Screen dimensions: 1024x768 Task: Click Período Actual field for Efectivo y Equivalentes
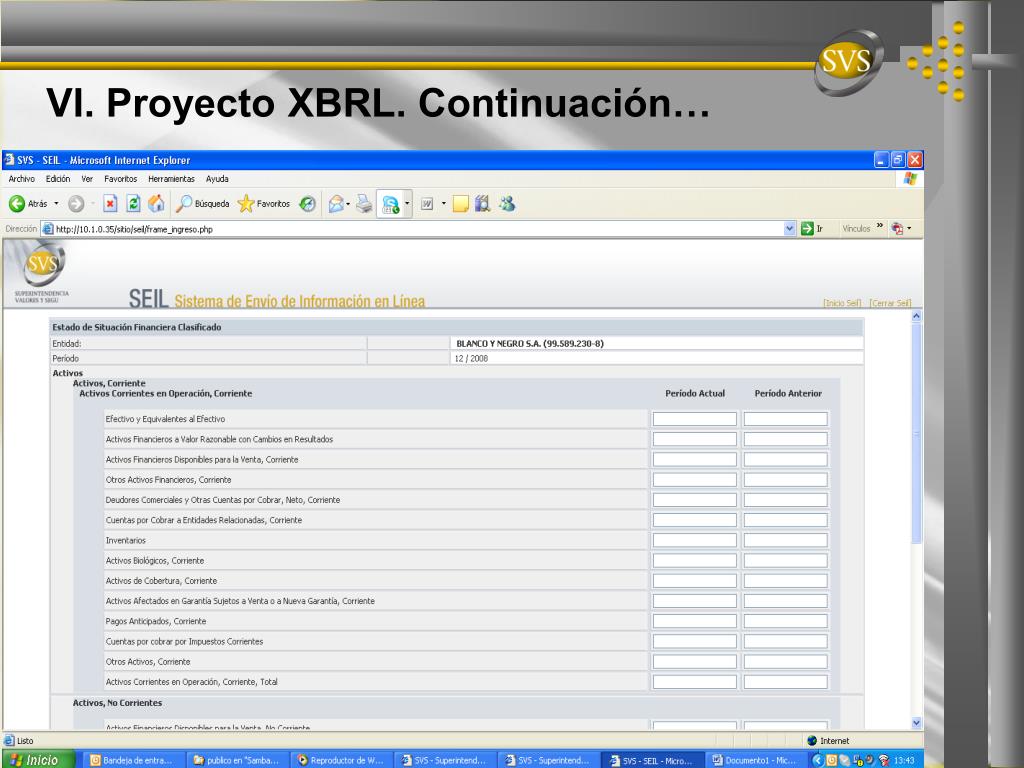tap(695, 419)
